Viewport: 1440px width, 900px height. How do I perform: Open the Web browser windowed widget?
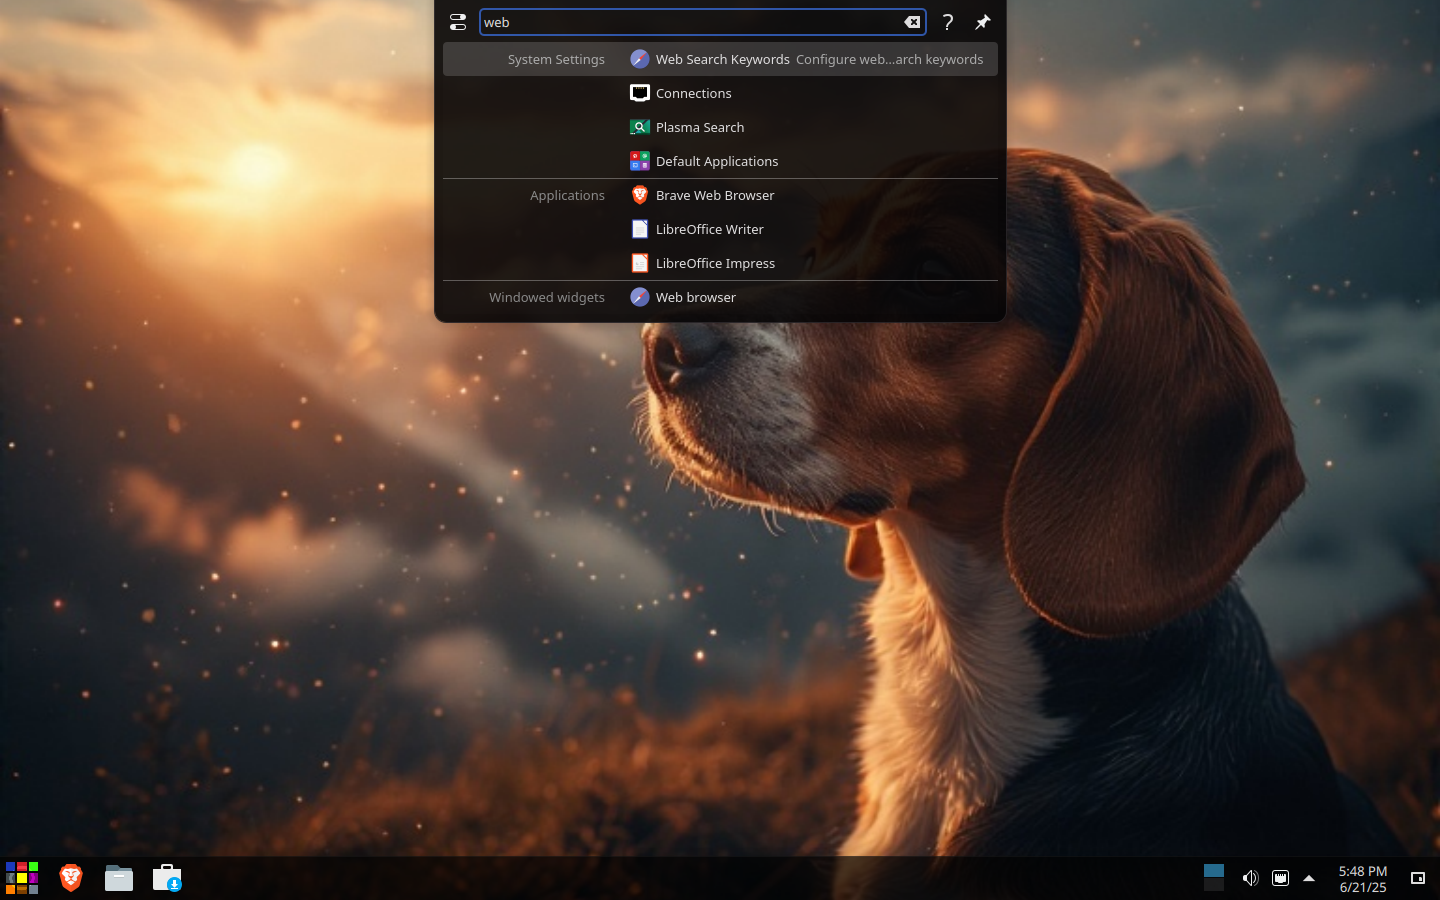720,297
